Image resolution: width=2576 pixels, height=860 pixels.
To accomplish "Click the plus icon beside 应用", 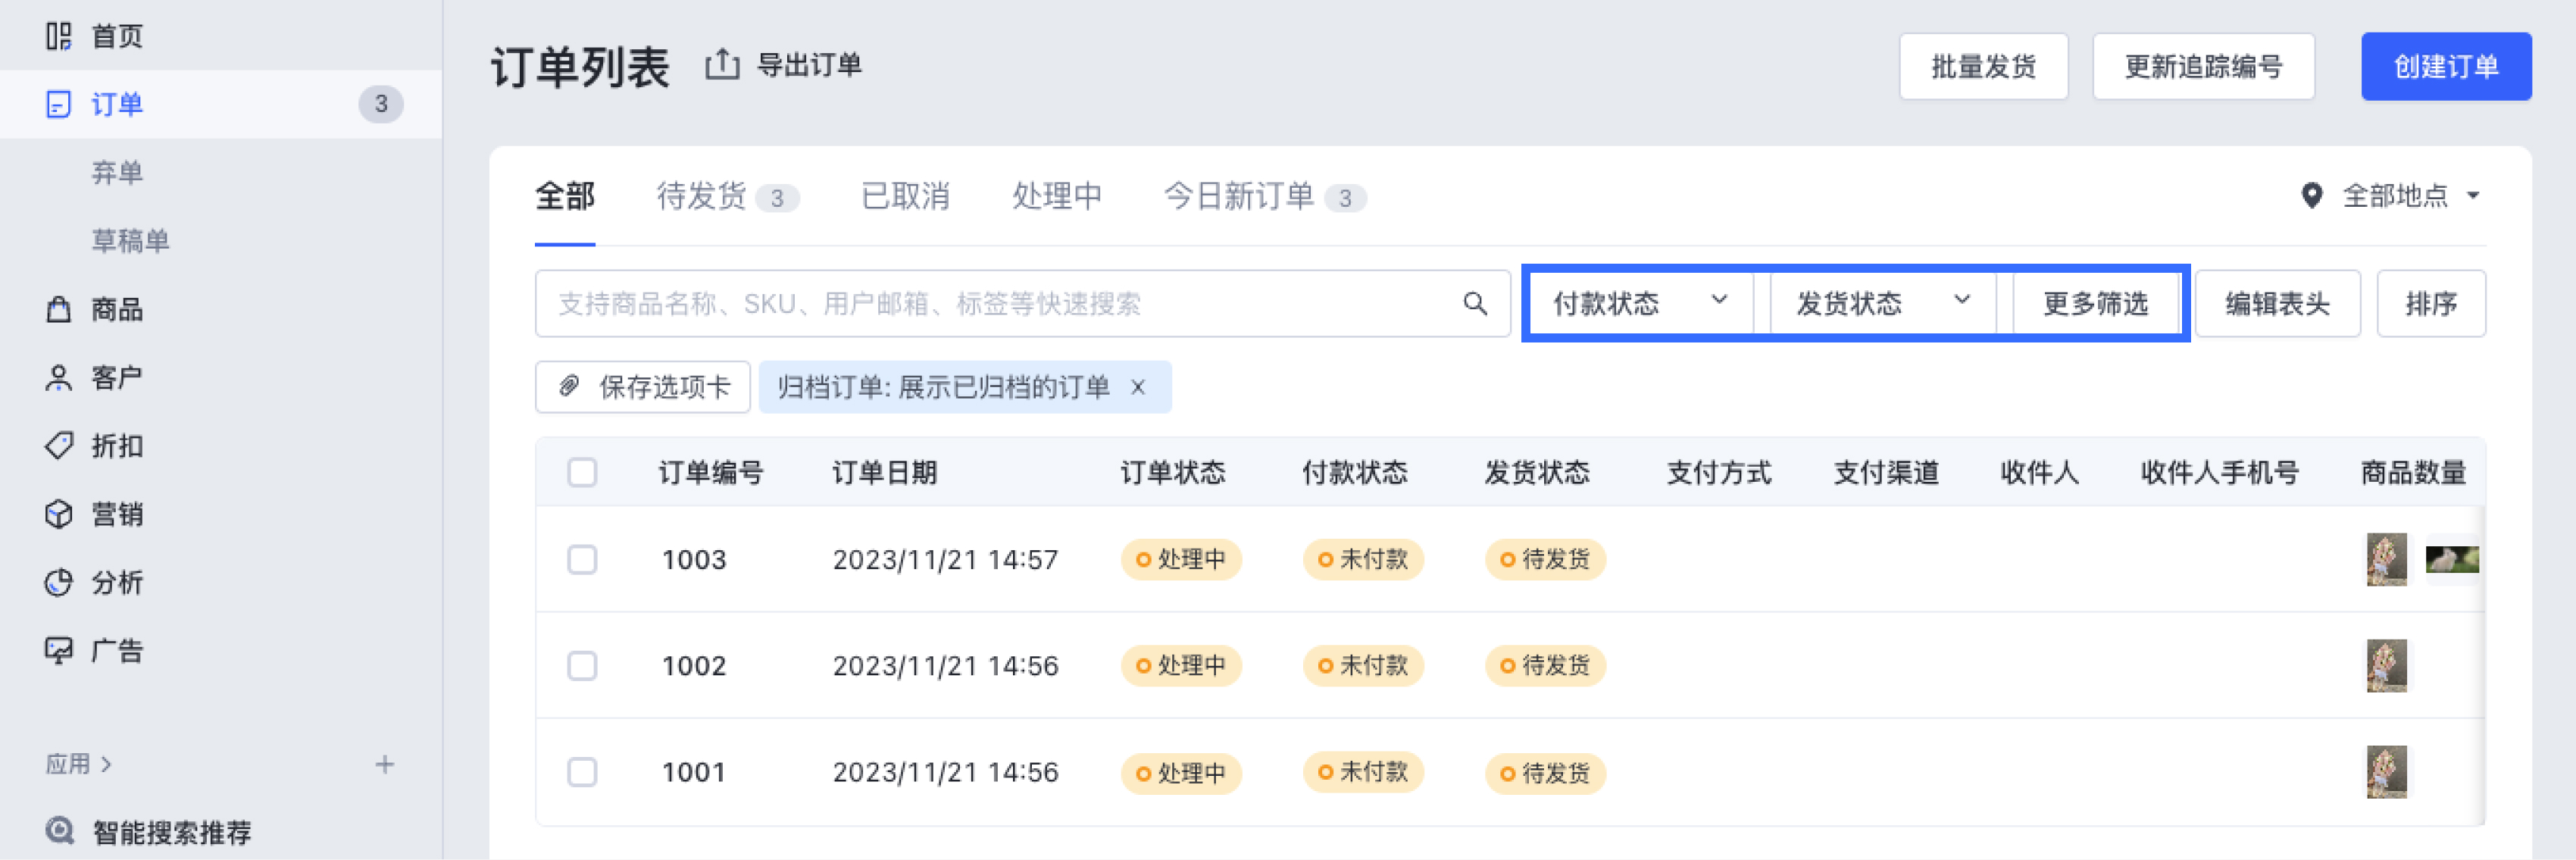I will [384, 764].
